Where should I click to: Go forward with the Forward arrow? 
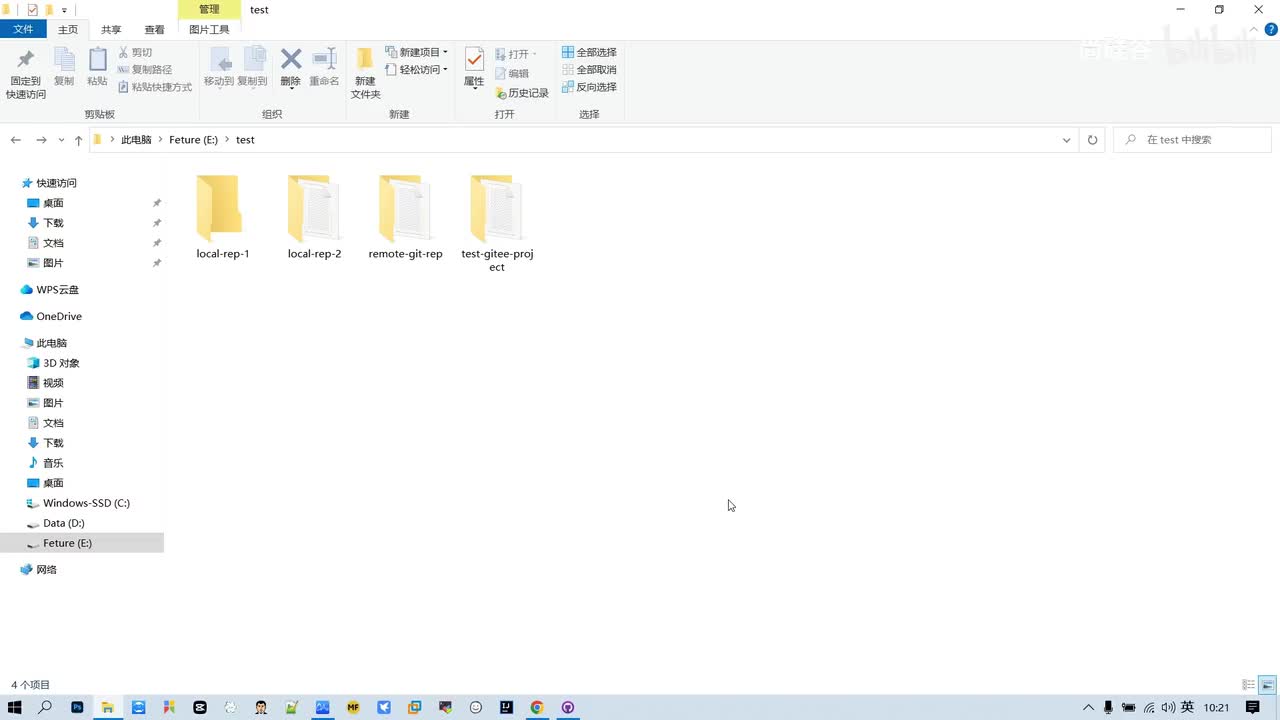click(41, 140)
